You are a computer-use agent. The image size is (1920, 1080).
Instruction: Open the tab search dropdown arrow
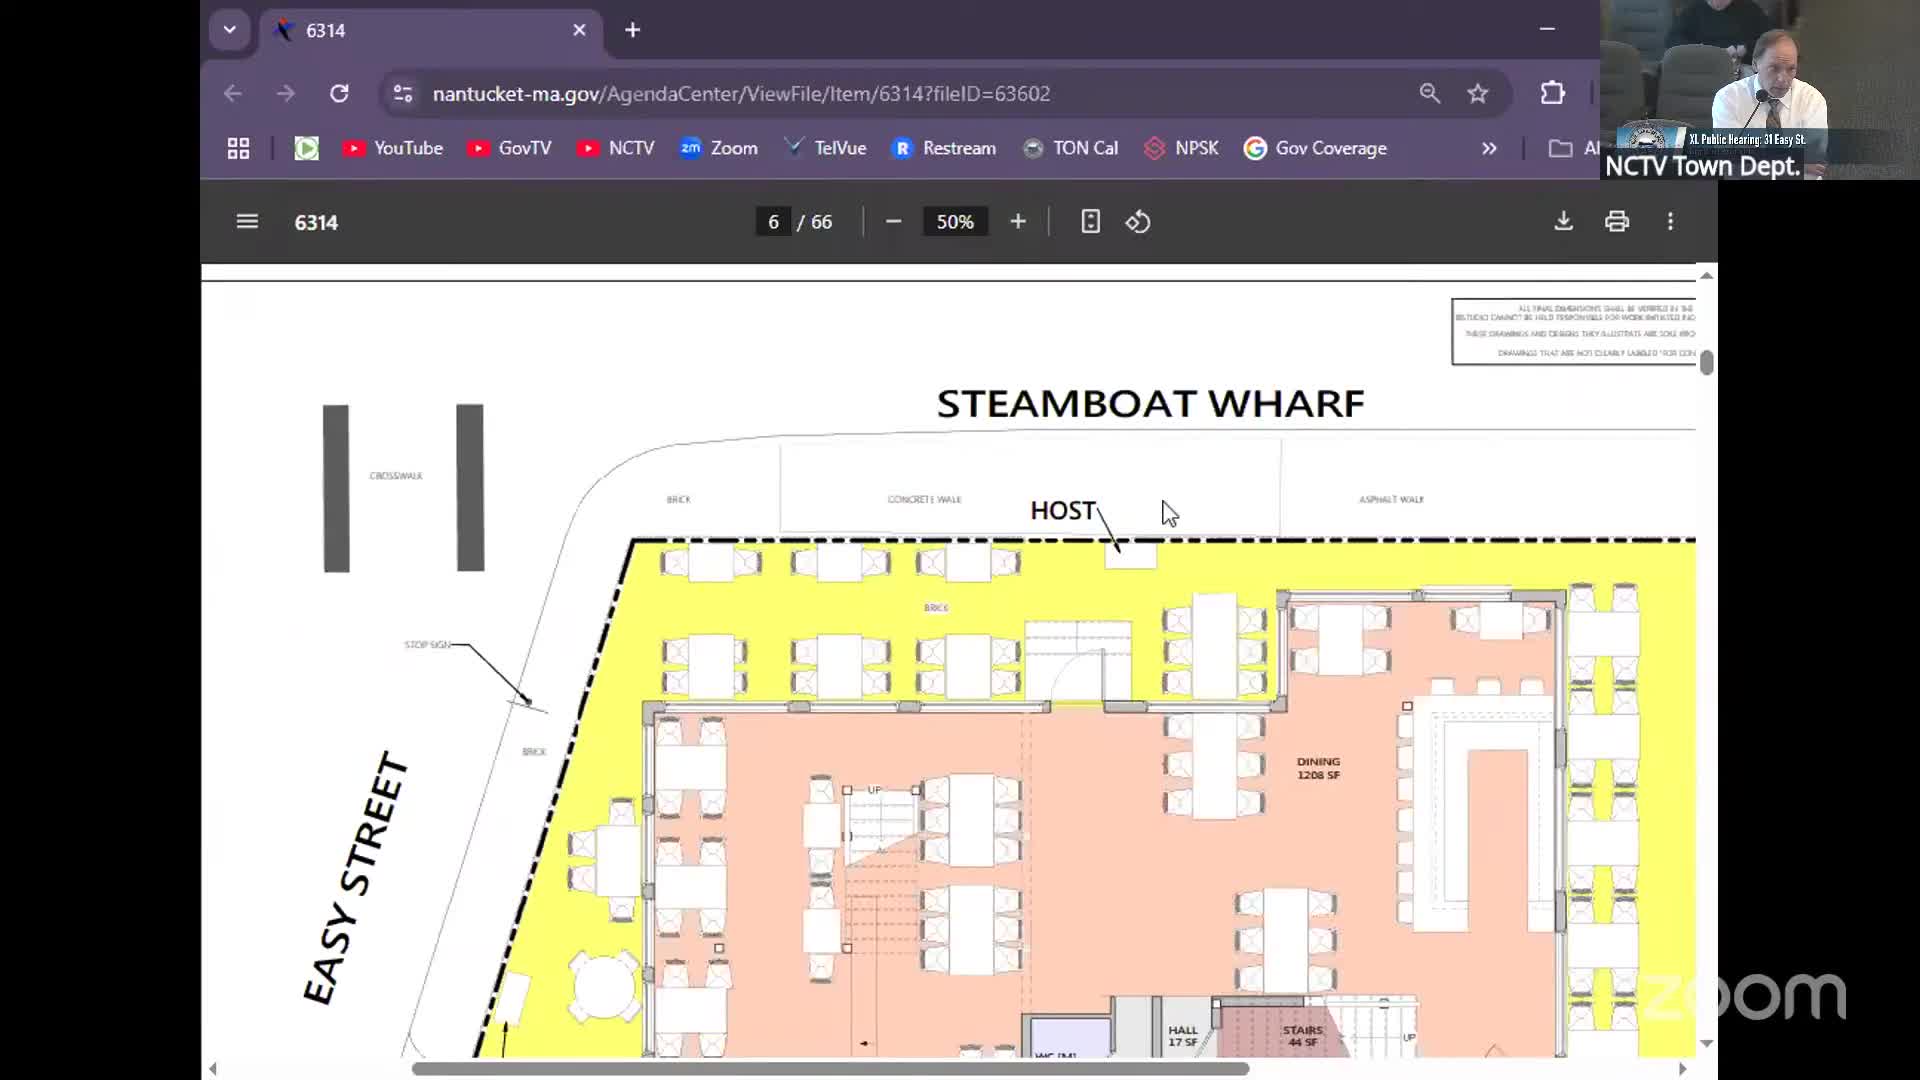tap(230, 30)
